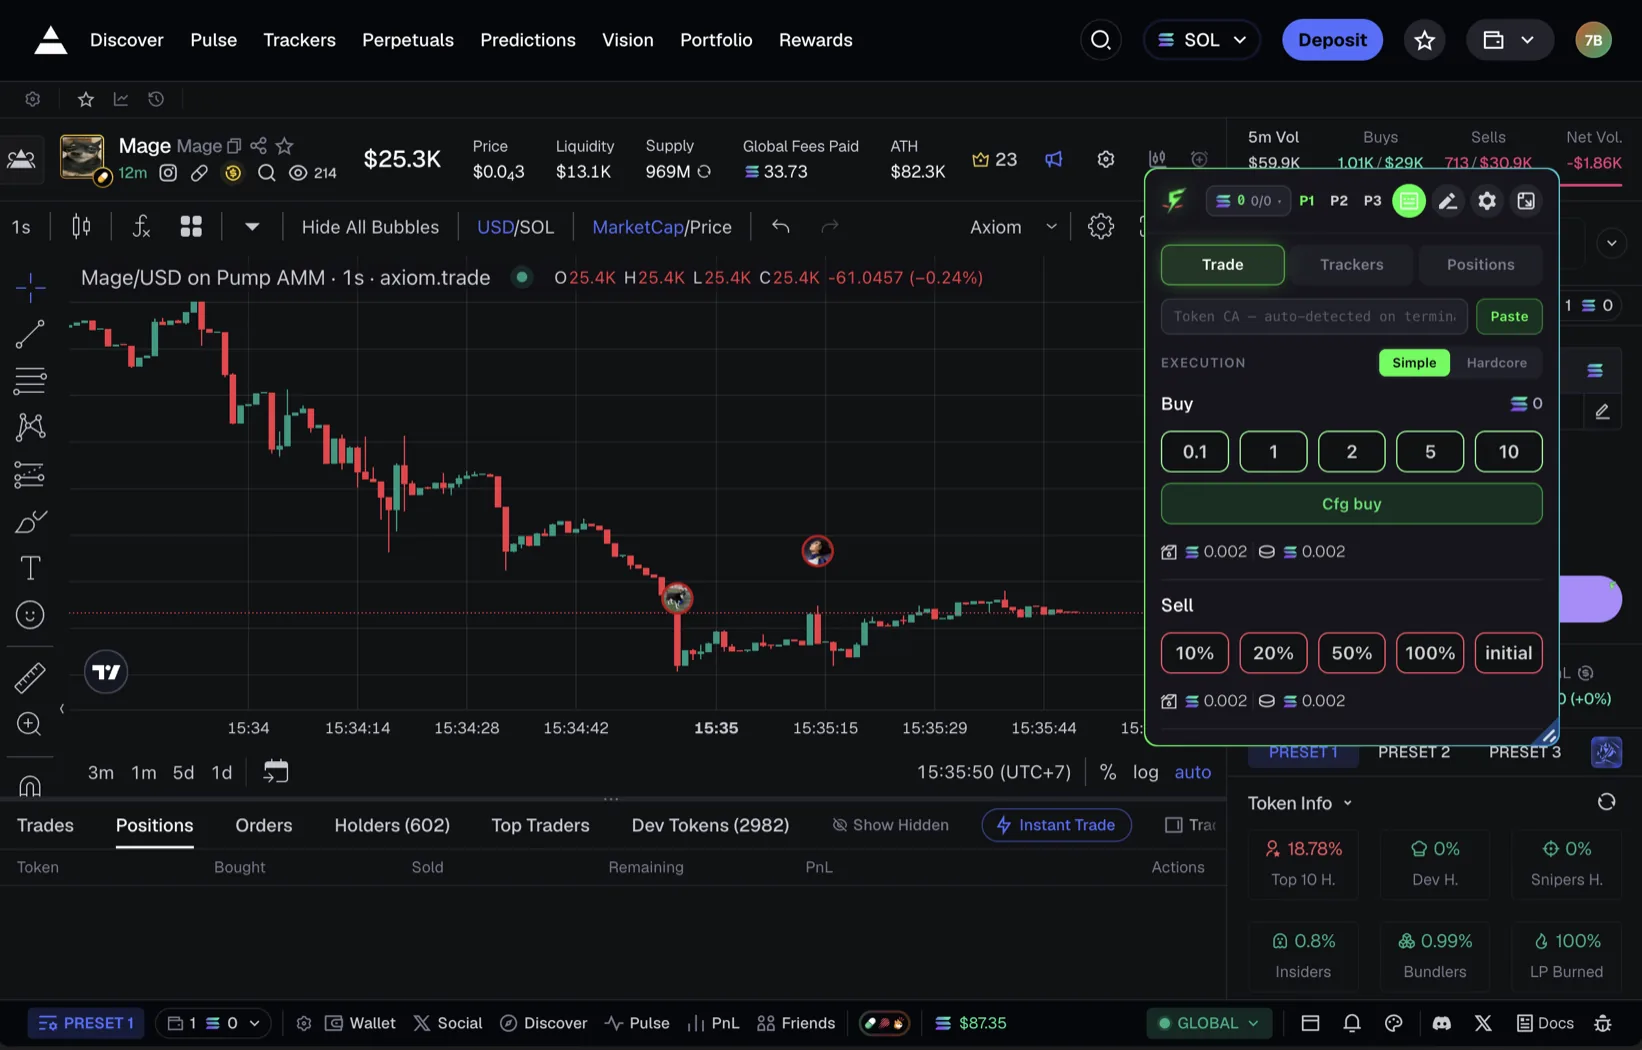
Task: Toggle Show Hidden positions
Action: tap(891, 825)
